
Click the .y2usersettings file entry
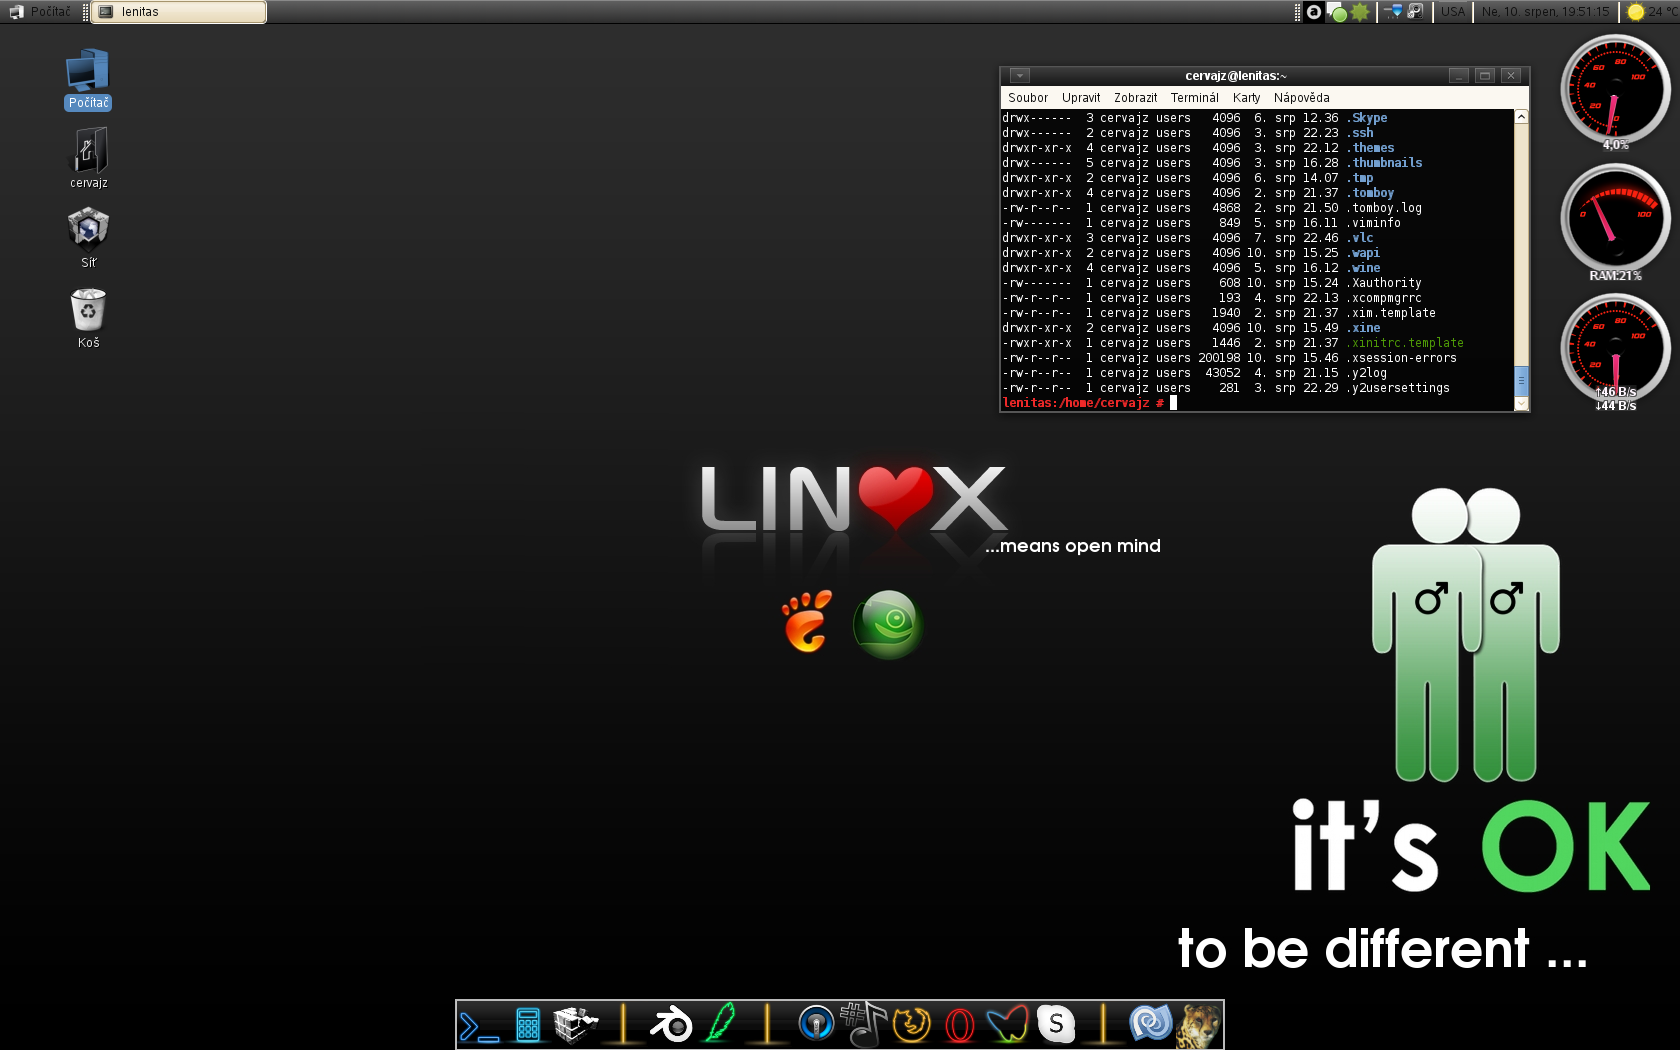point(1398,388)
